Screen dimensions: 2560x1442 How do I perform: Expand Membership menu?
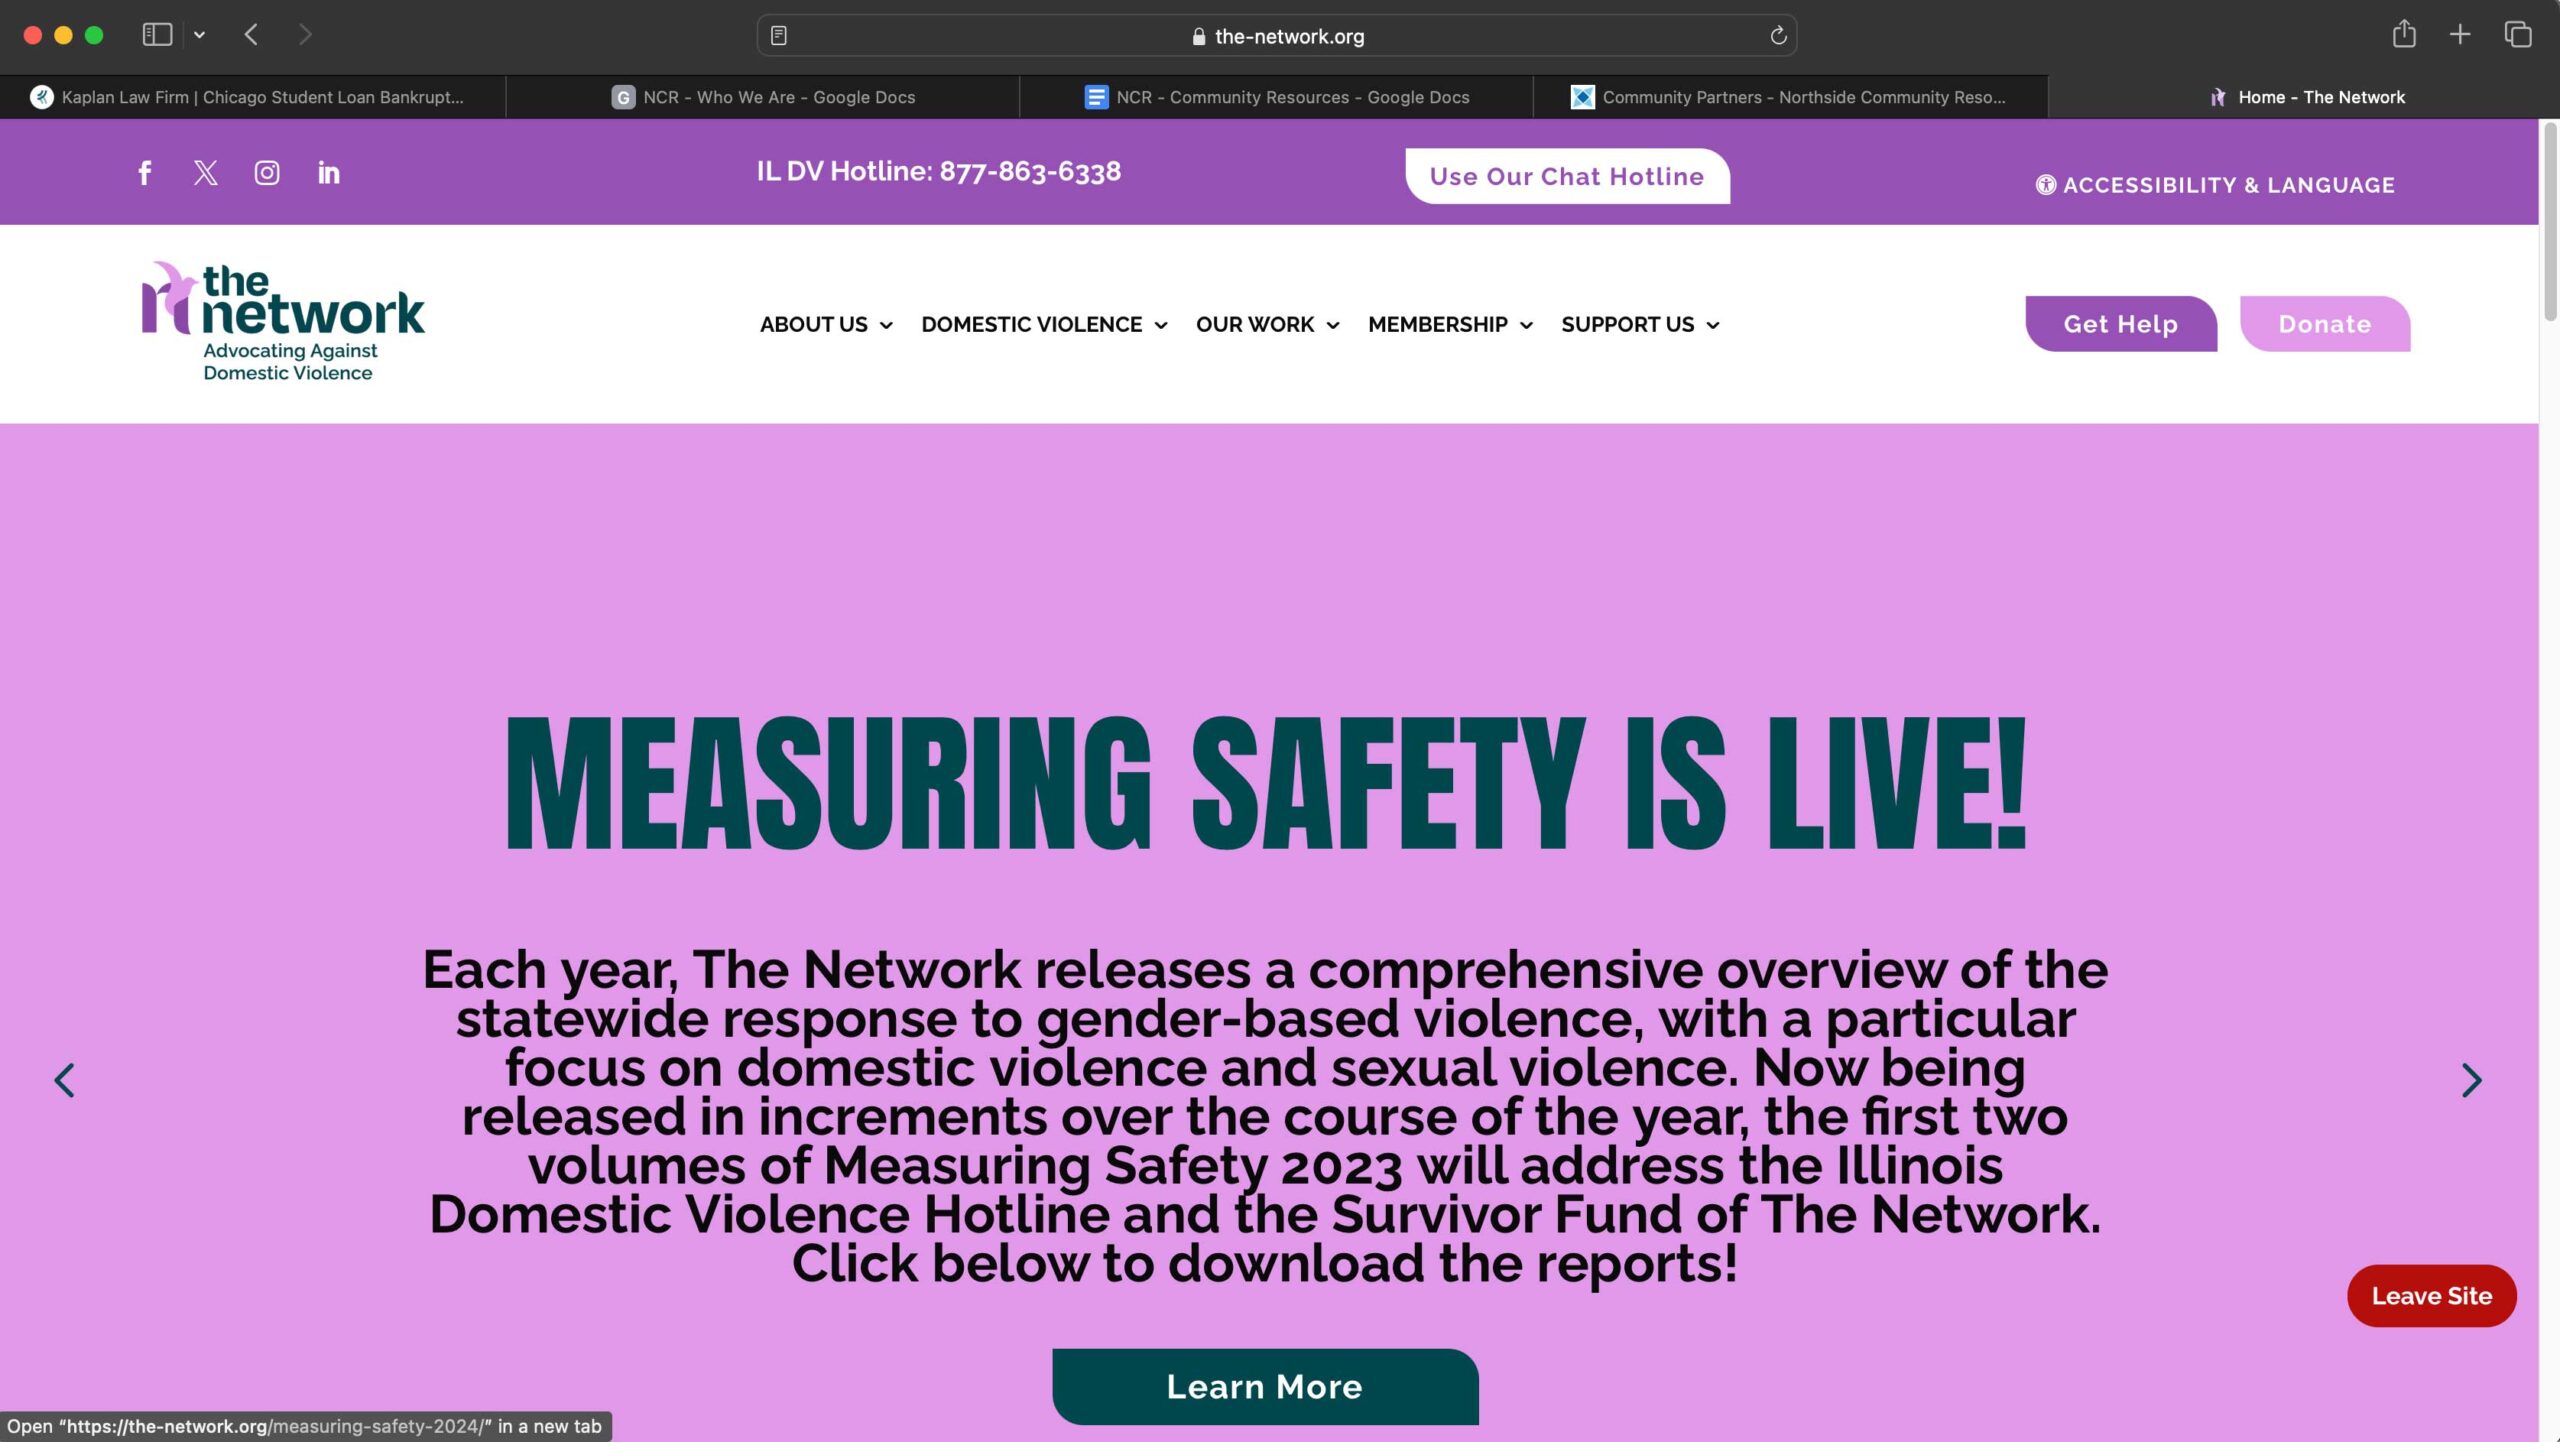1450,325
